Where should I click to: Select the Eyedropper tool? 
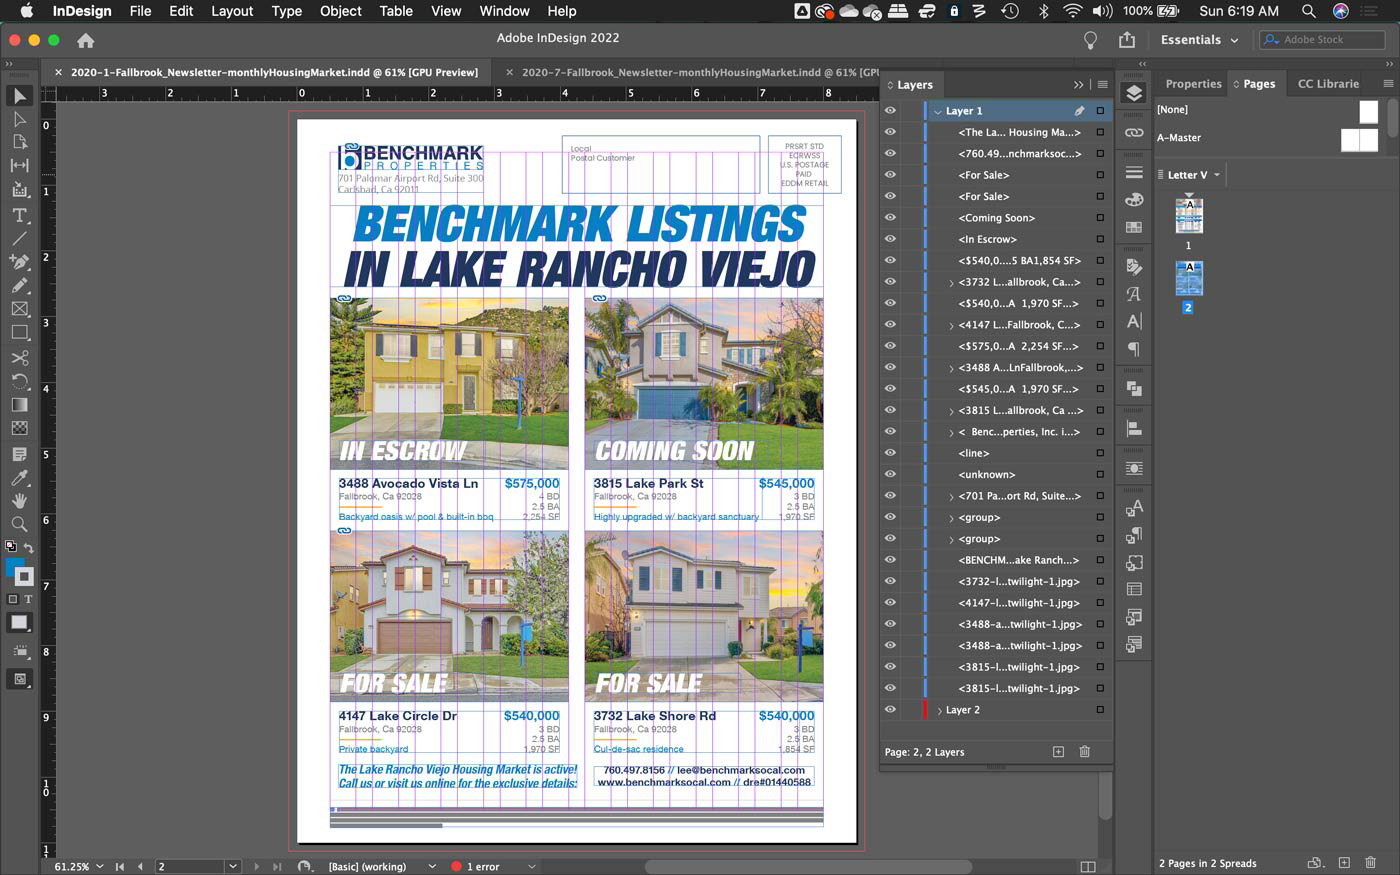19,477
